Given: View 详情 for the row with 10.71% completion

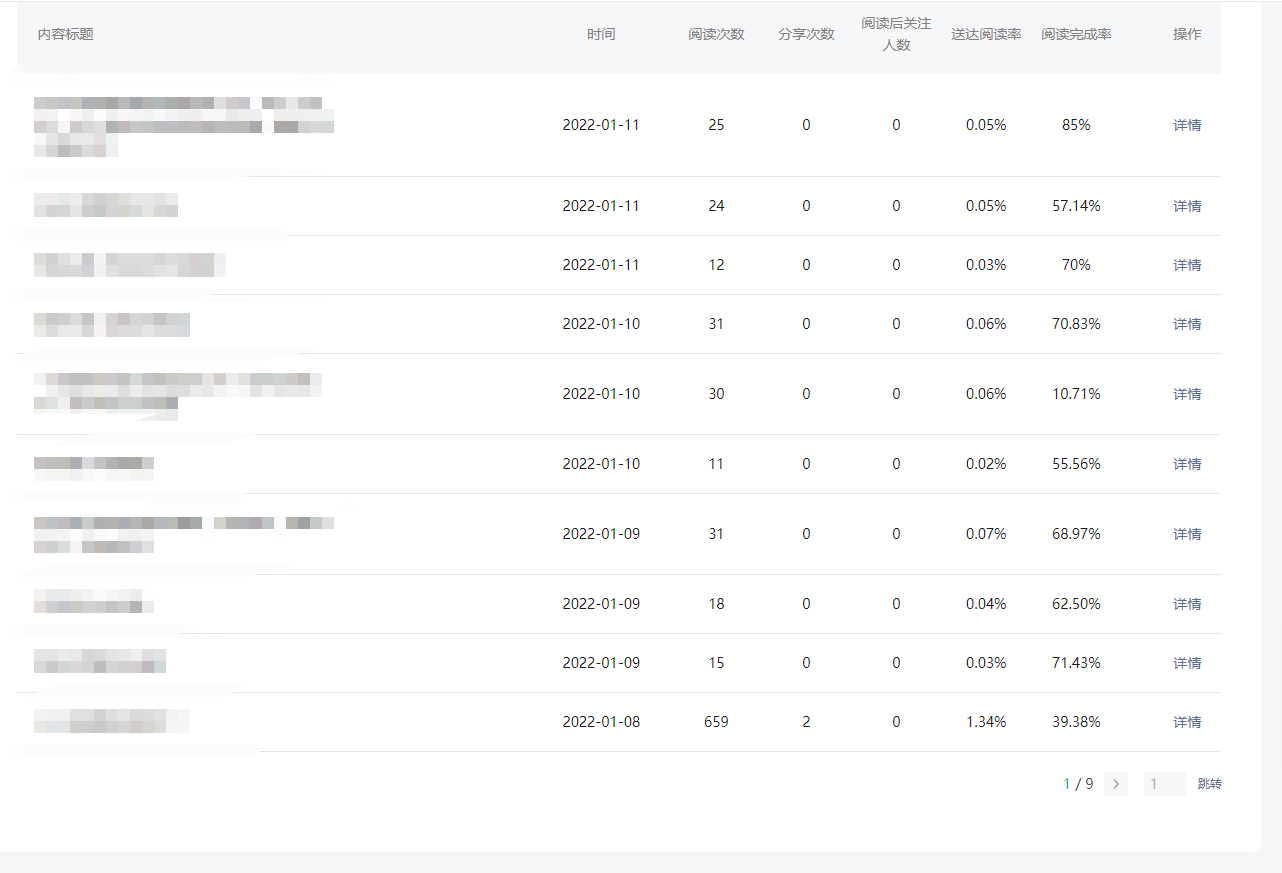Looking at the screenshot, I should [x=1187, y=394].
